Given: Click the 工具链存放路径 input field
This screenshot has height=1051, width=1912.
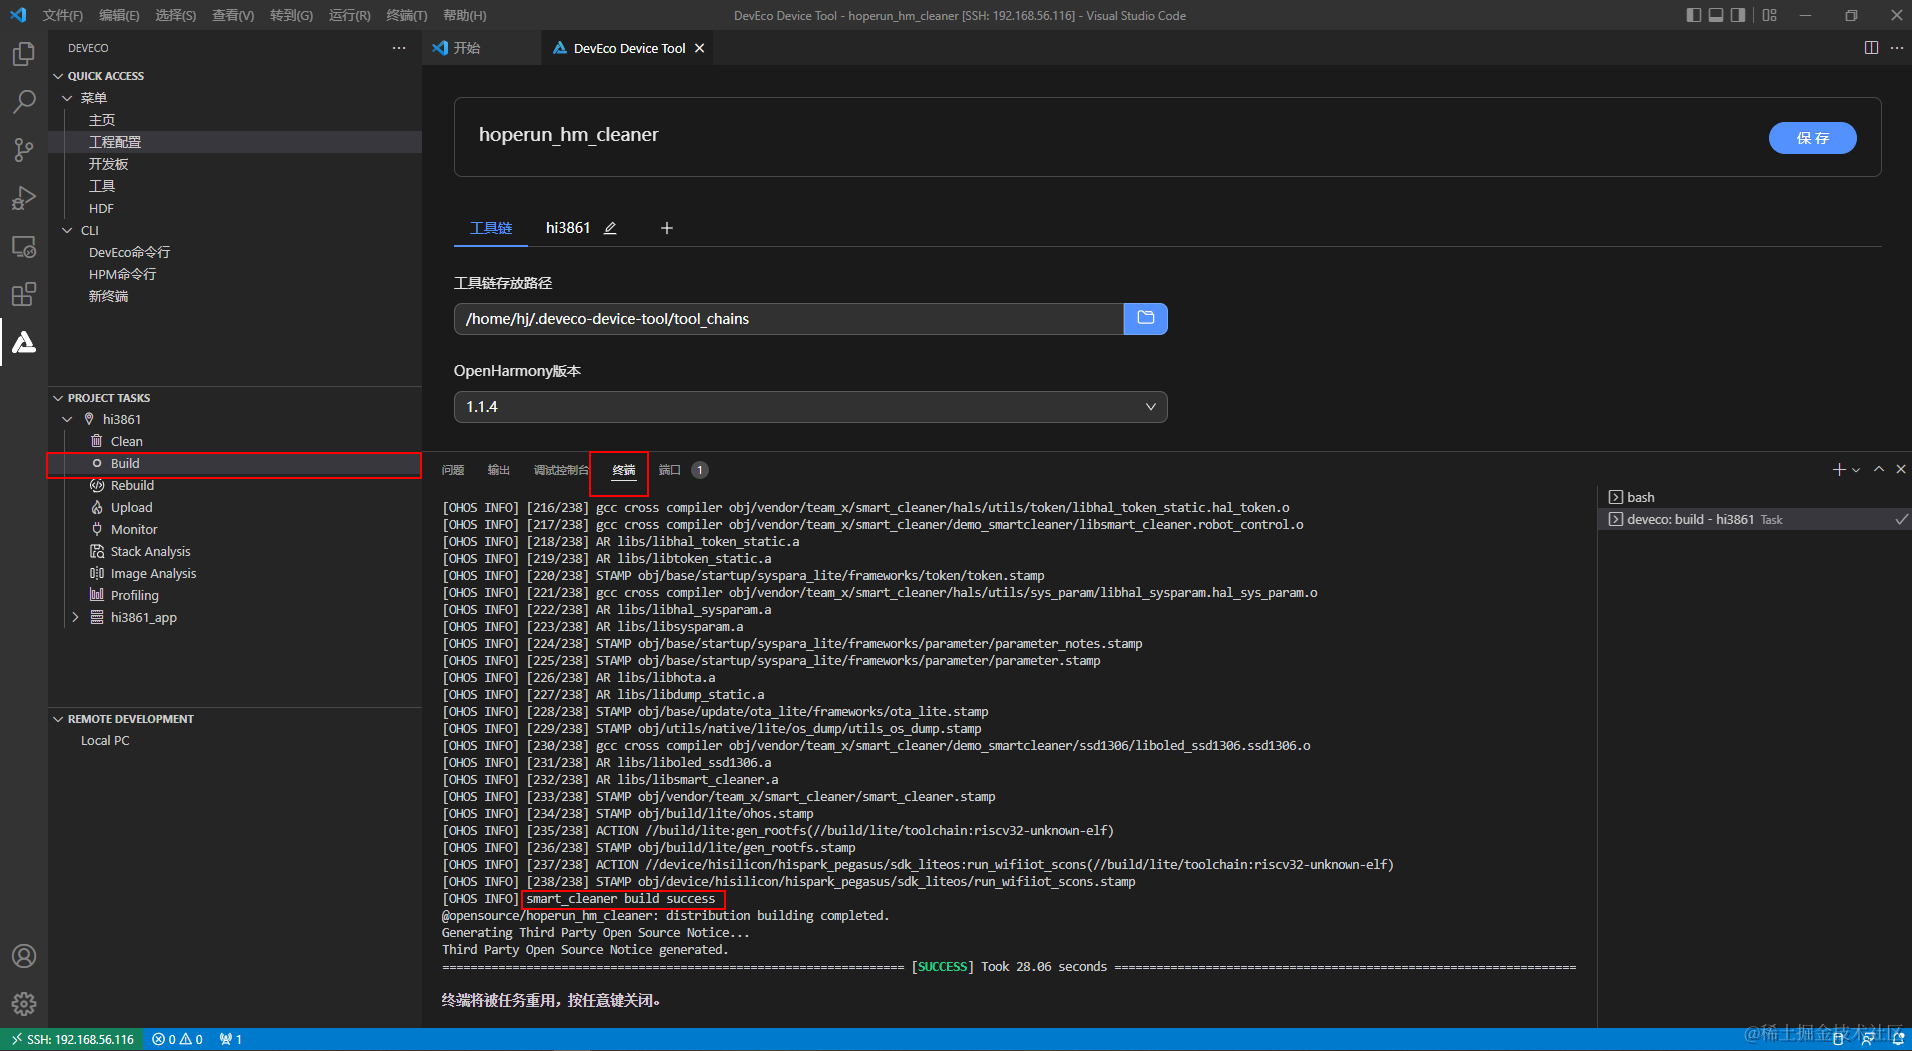Looking at the screenshot, I should (789, 319).
